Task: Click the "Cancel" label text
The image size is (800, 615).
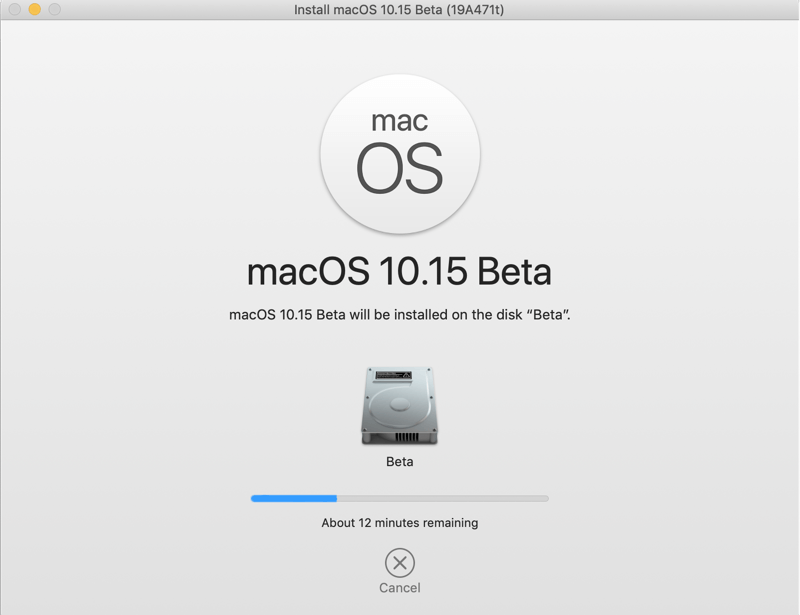Action: coord(399,588)
